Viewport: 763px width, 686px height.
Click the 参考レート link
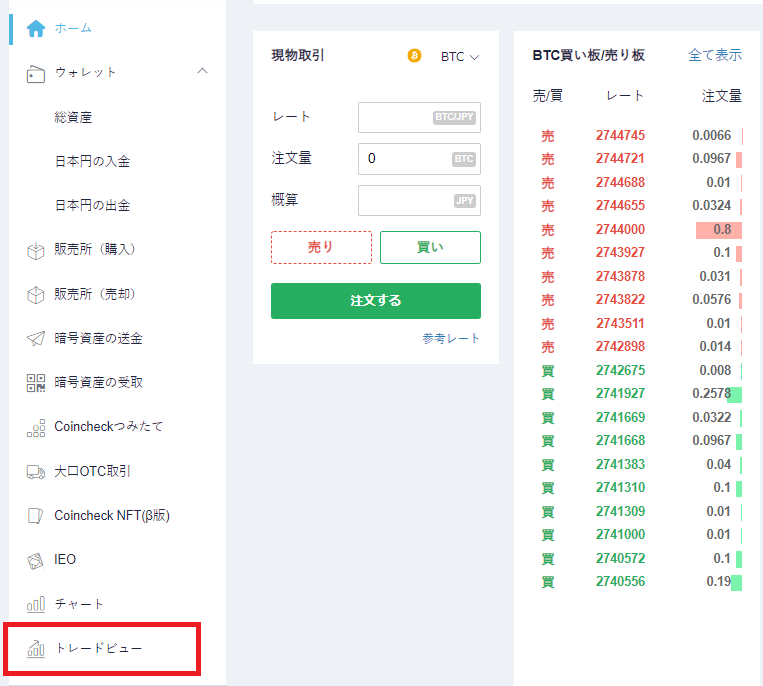(x=451, y=338)
